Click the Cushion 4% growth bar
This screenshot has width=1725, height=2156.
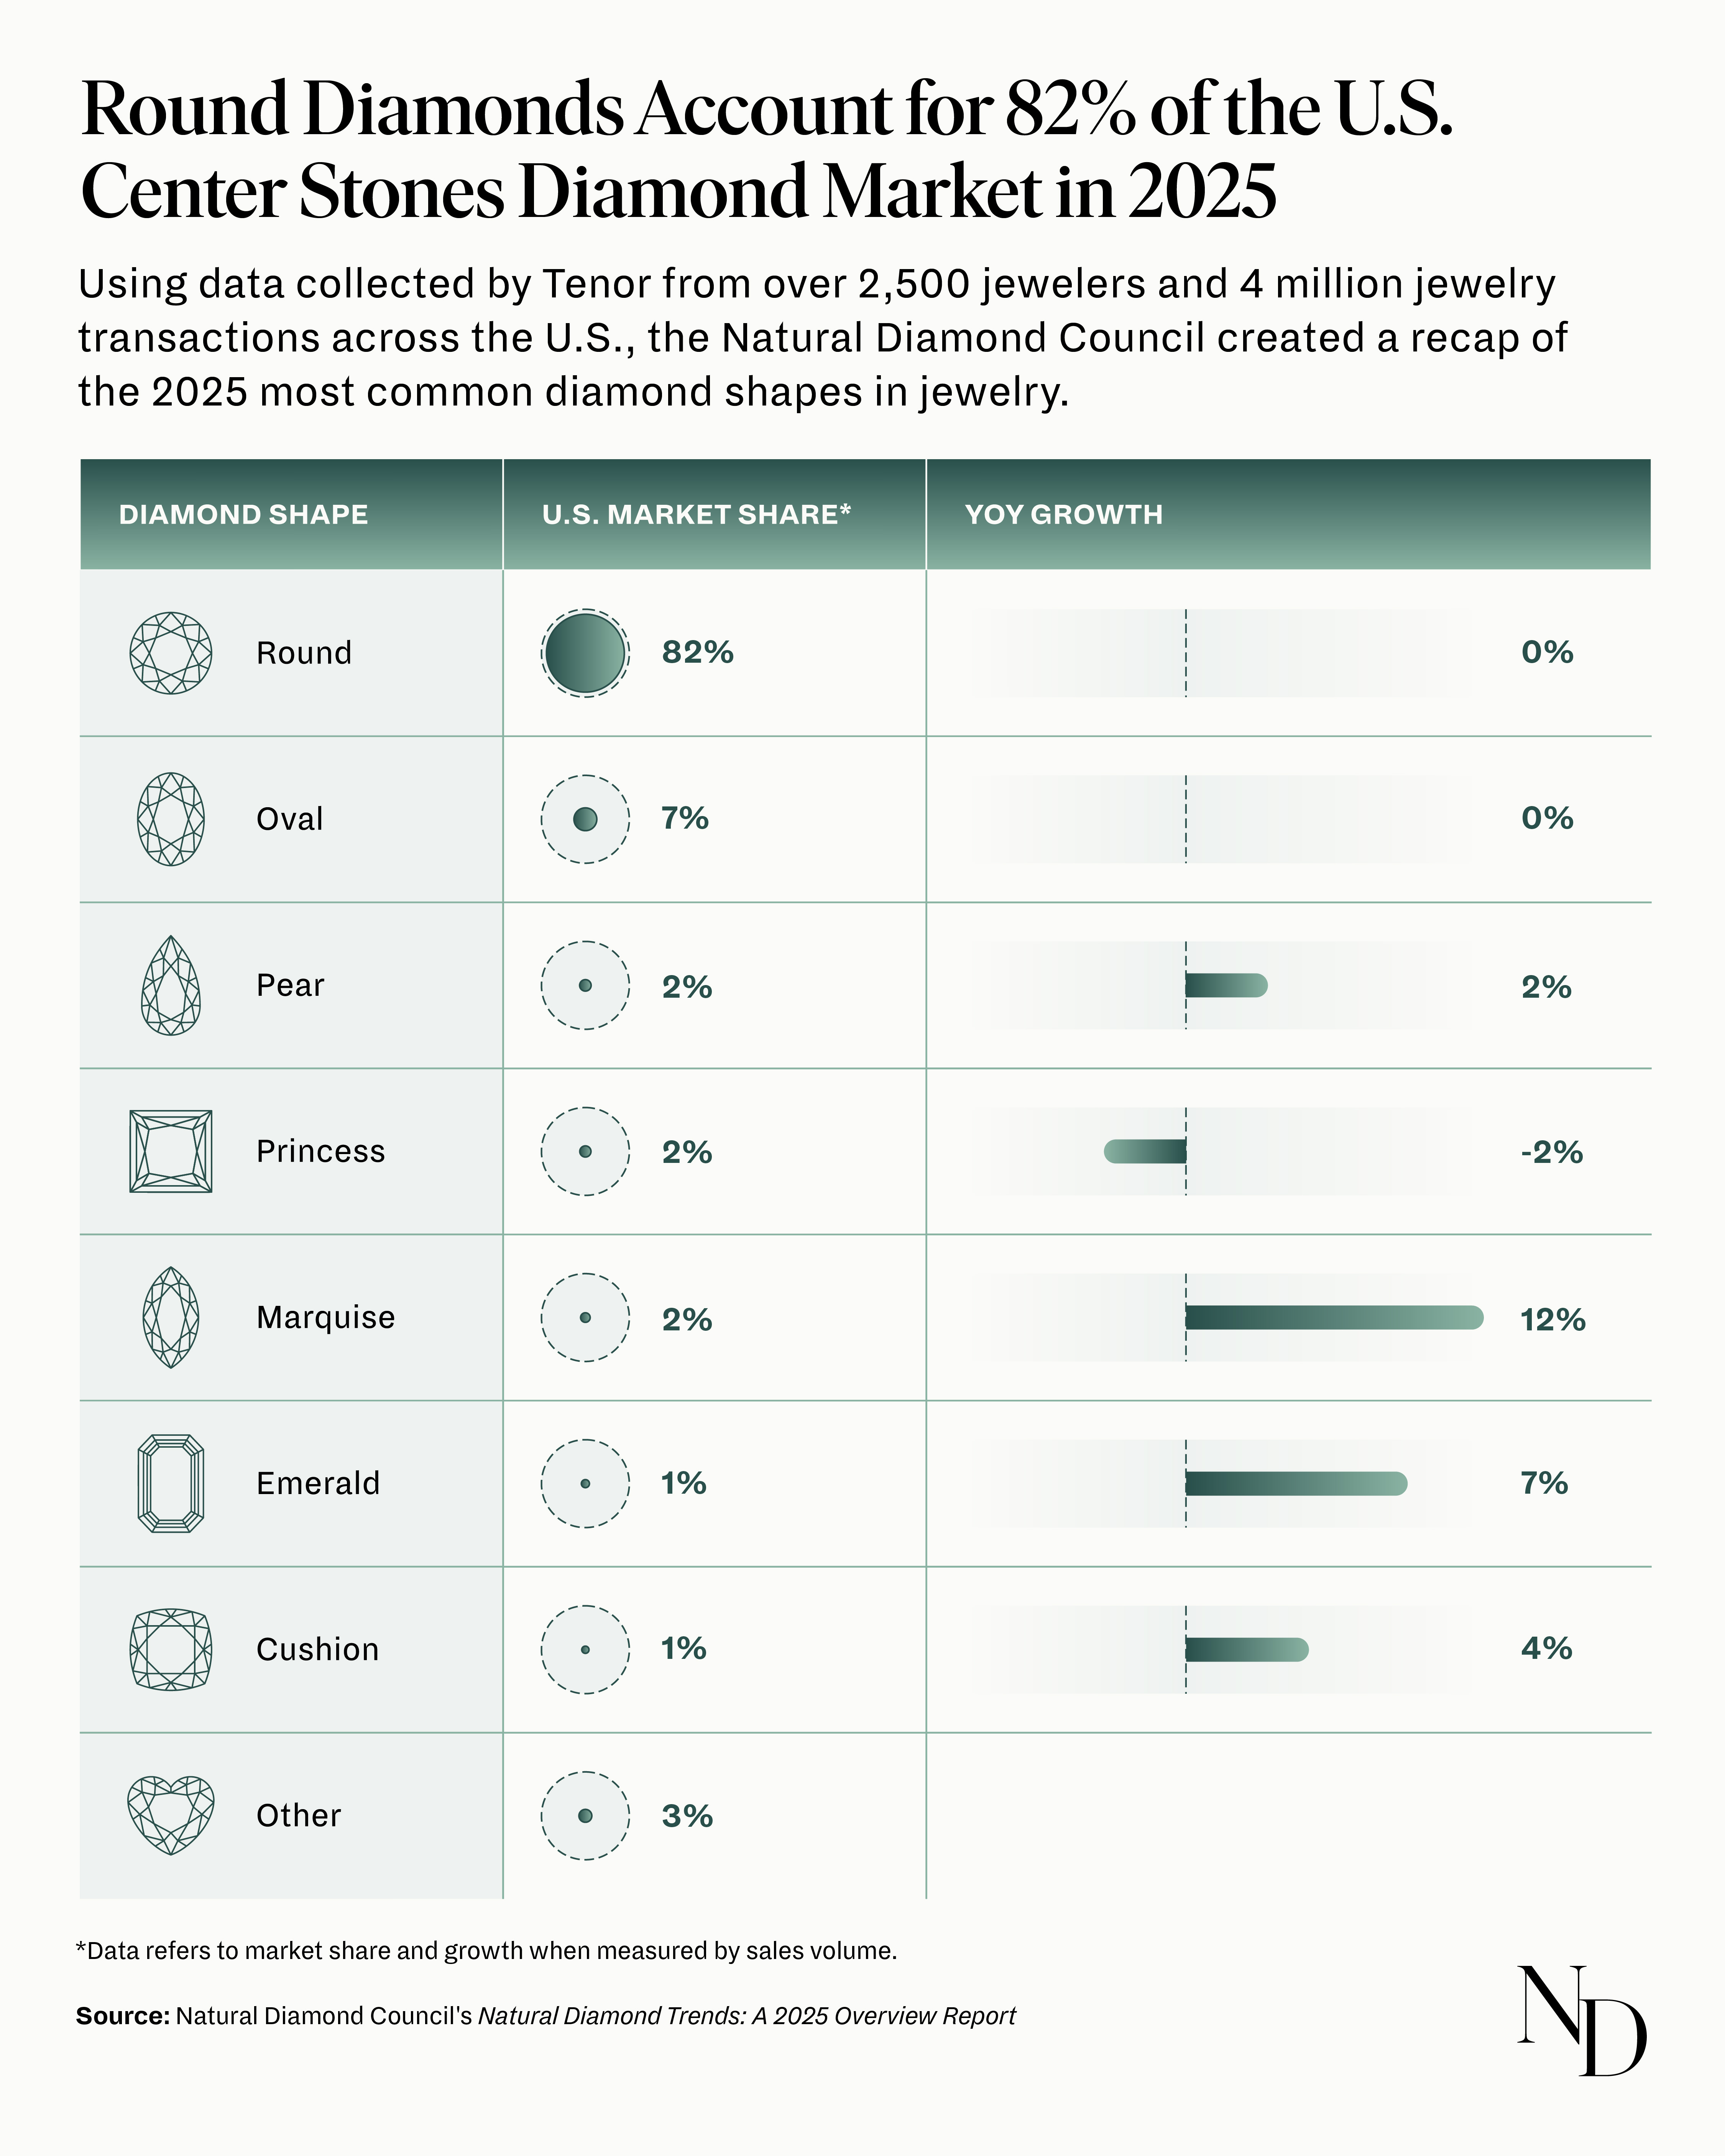click(x=1246, y=1649)
